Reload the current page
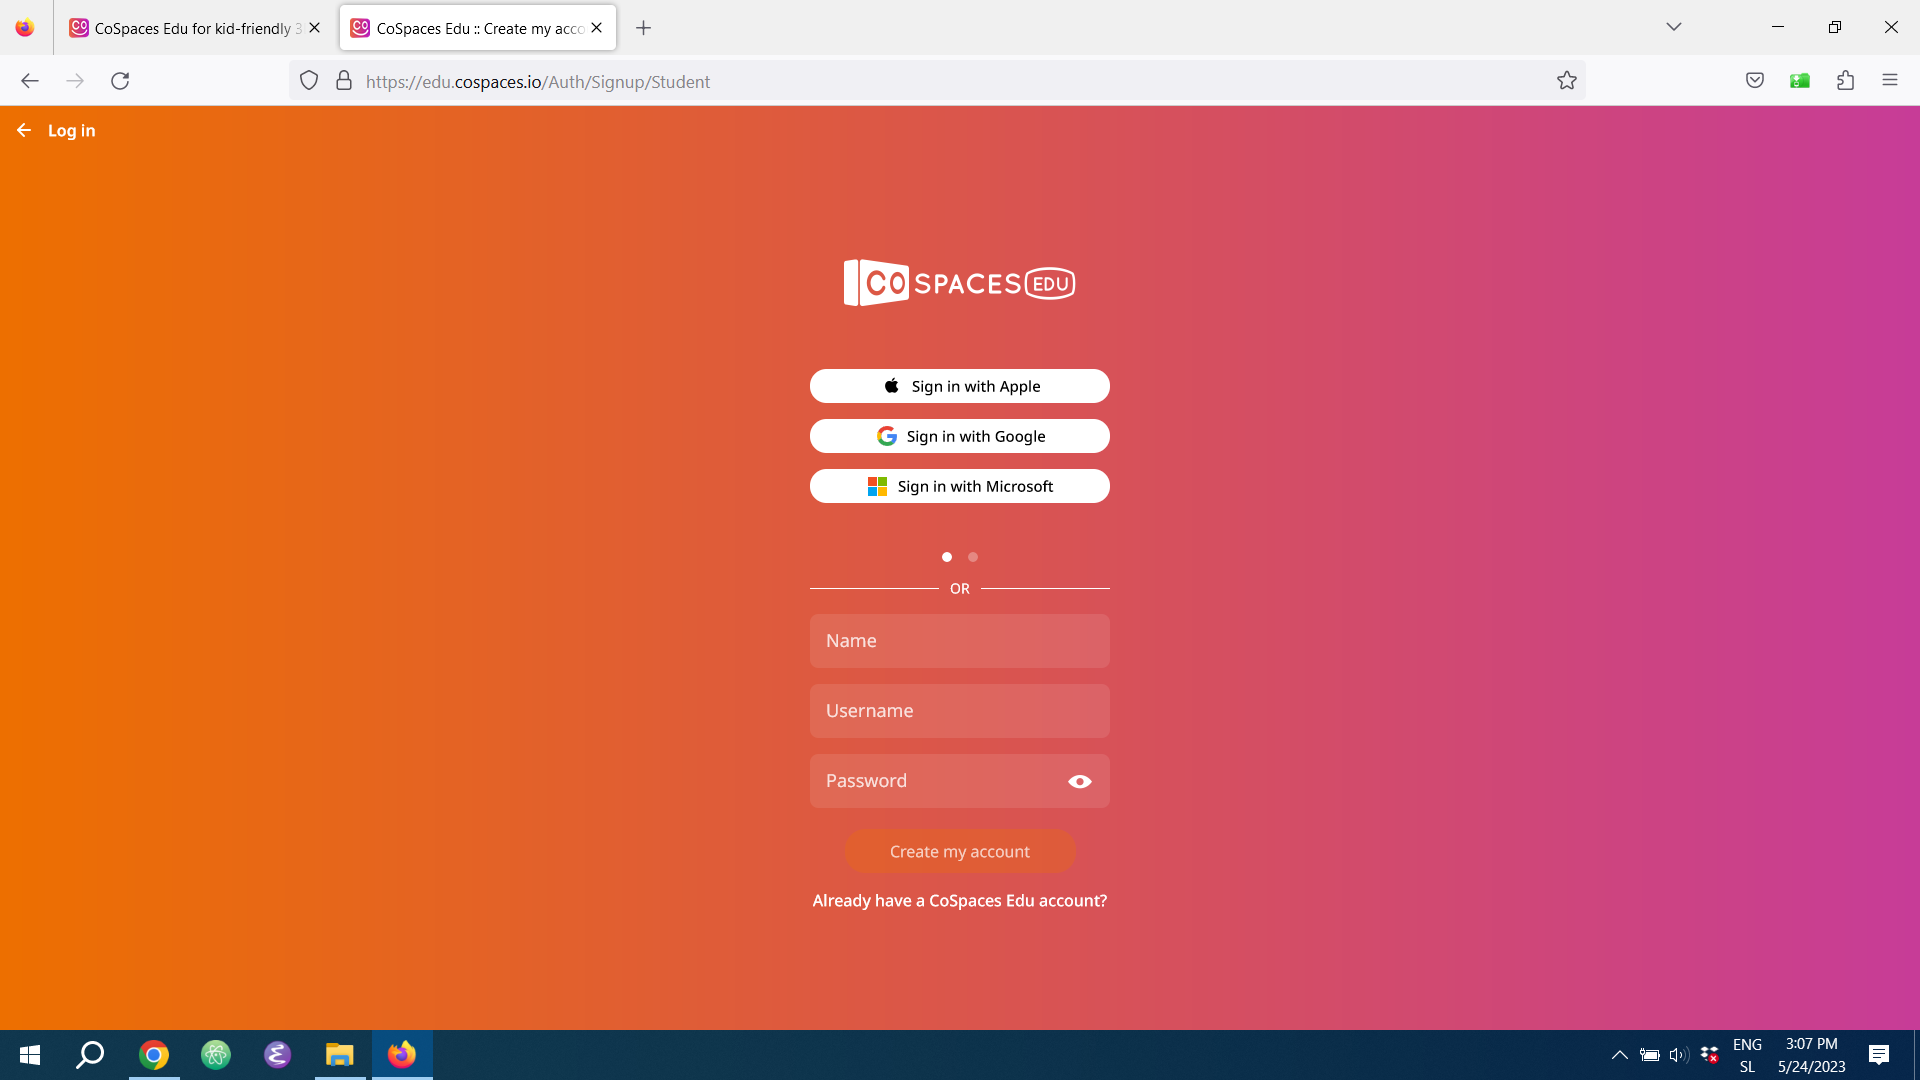The width and height of the screenshot is (1920, 1080). (120, 81)
